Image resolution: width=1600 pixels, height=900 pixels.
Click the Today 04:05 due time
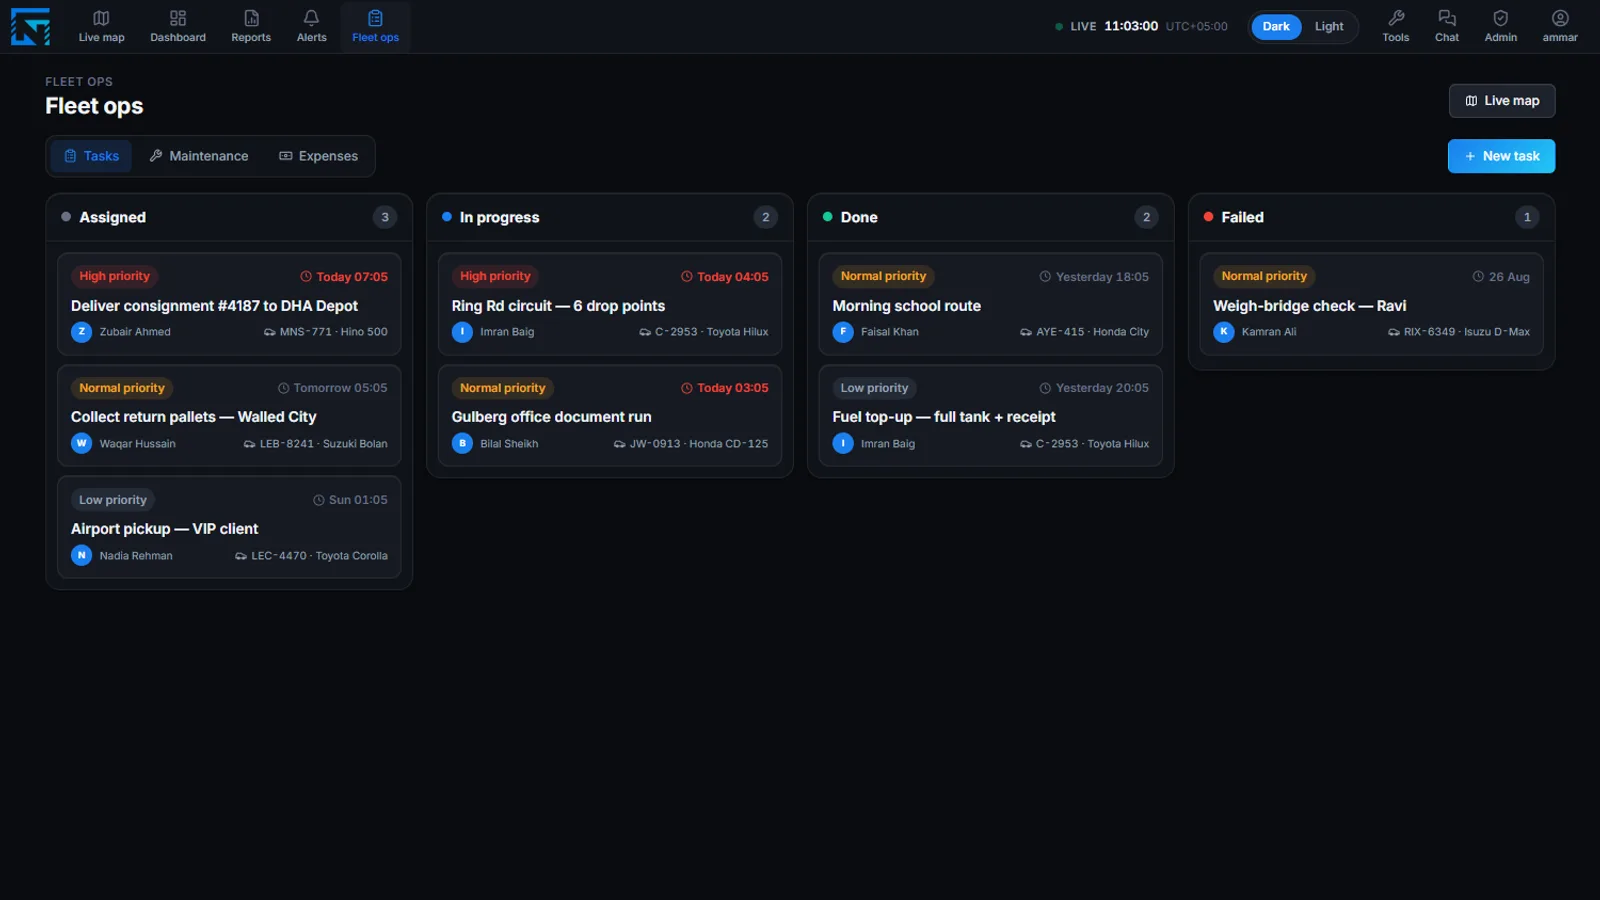(x=725, y=277)
